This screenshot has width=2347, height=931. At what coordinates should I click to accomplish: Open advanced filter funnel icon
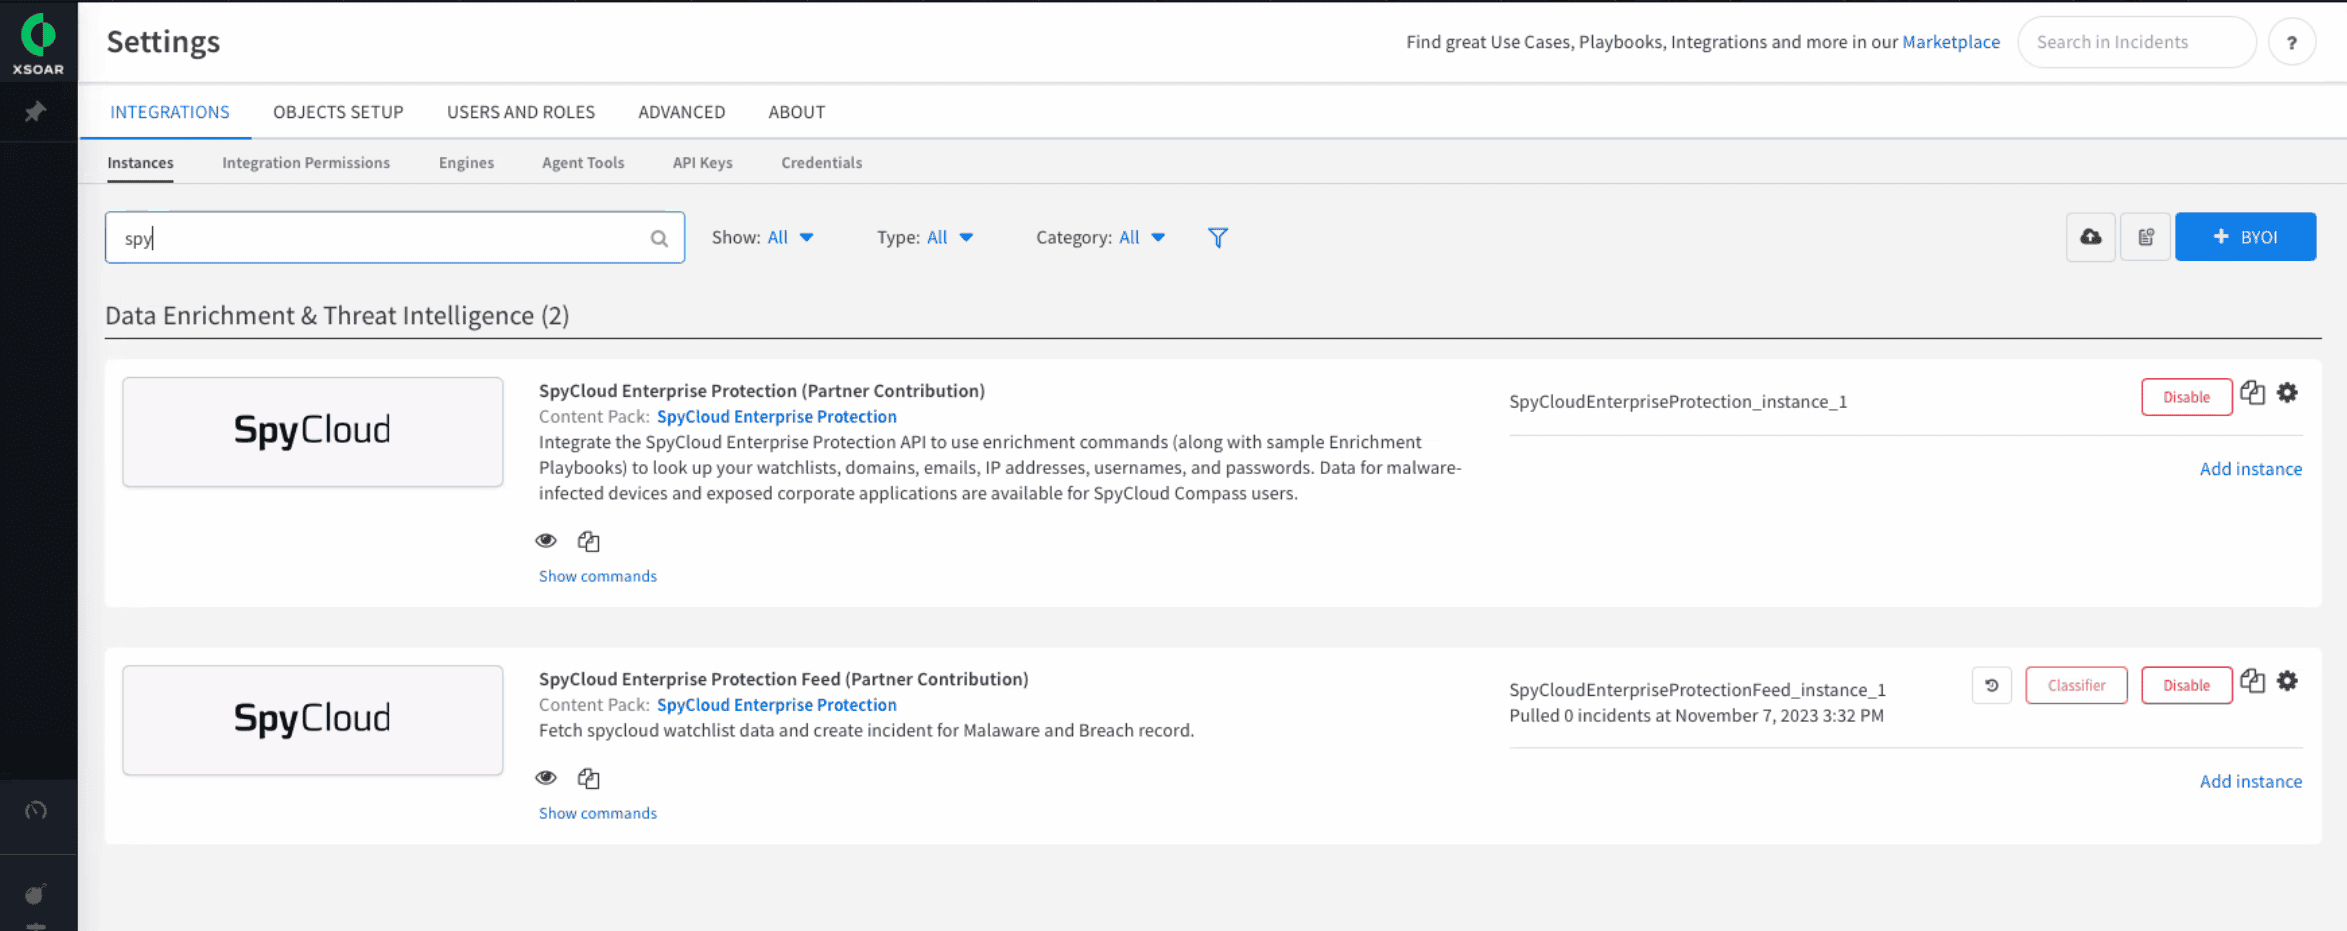click(x=1217, y=237)
